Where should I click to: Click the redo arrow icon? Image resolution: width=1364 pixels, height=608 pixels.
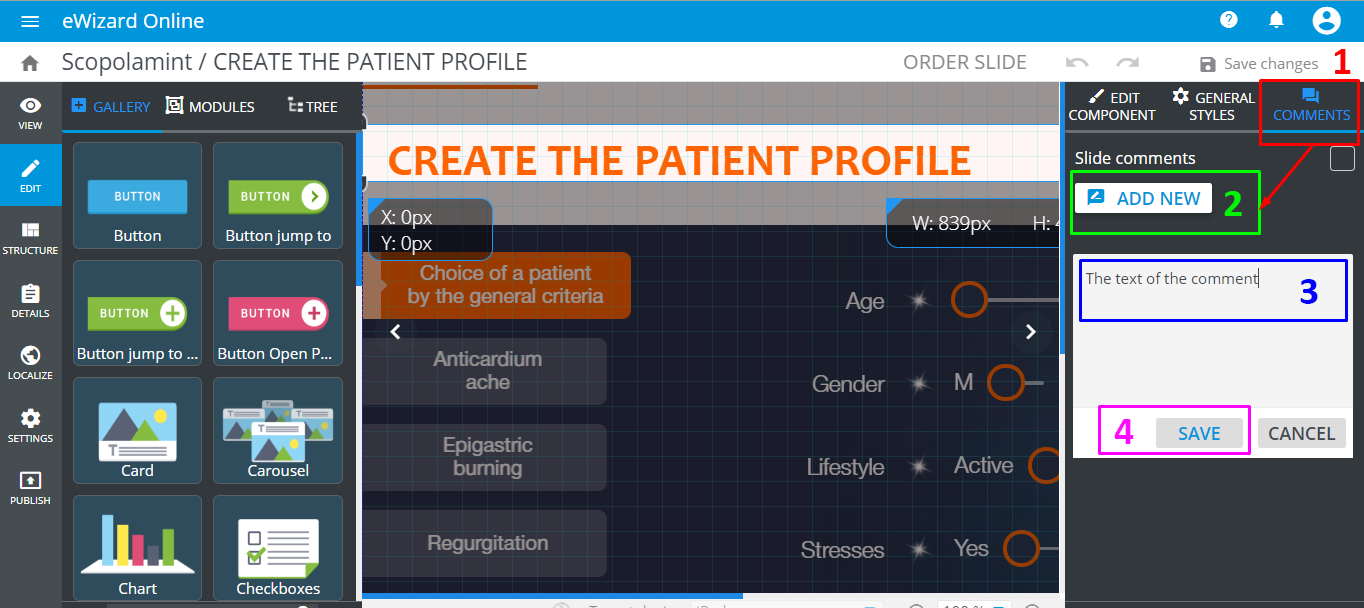[x=1128, y=63]
